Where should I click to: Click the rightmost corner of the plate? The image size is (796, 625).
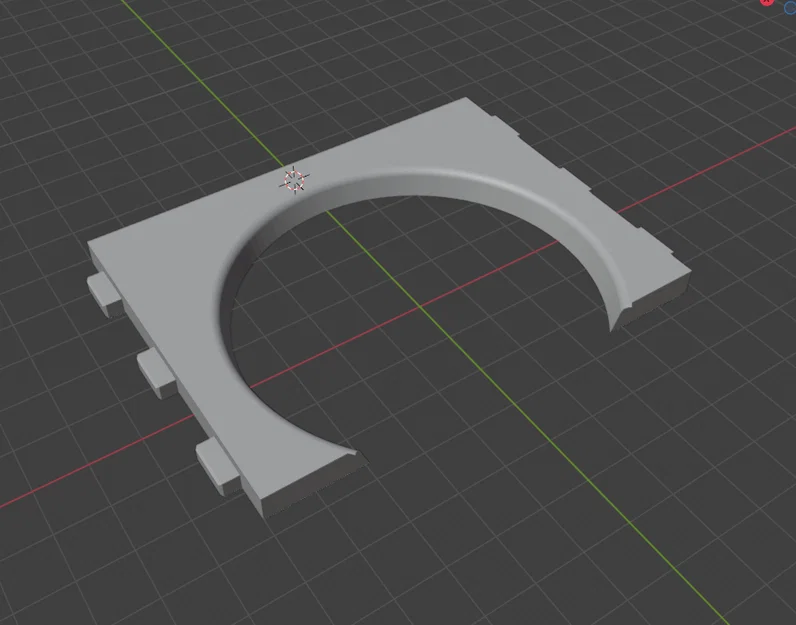(x=689, y=275)
